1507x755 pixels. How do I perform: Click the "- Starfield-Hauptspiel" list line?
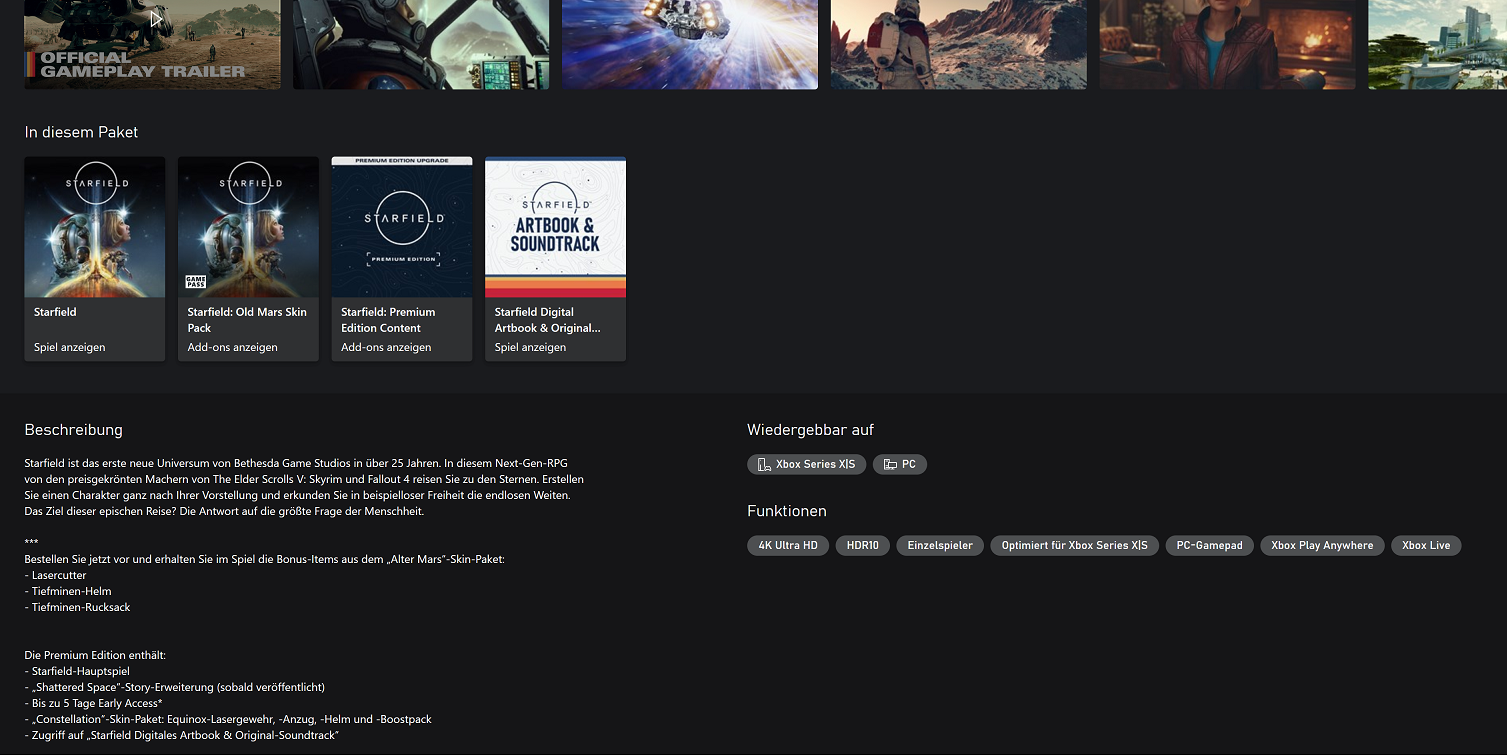[77, 672]
